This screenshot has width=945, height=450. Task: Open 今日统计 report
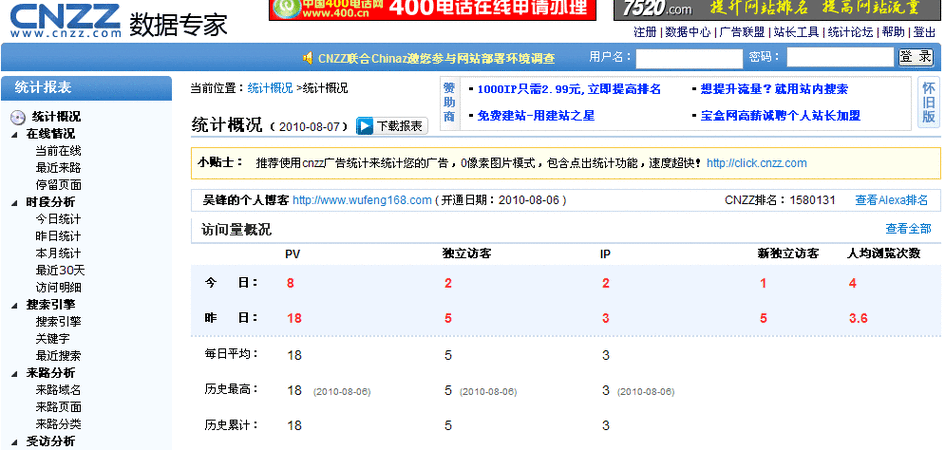[x=58, y=219]
